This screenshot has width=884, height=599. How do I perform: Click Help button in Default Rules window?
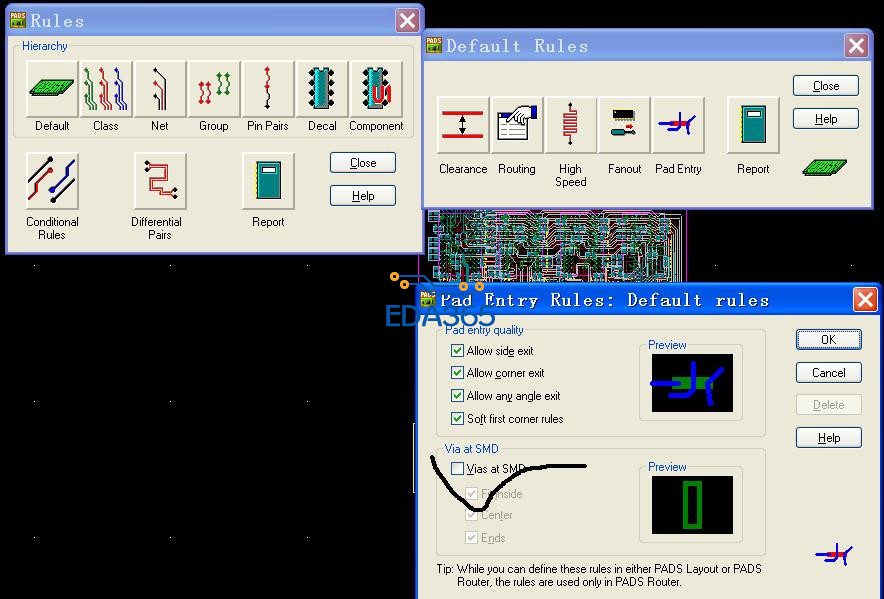click(826, 119)
